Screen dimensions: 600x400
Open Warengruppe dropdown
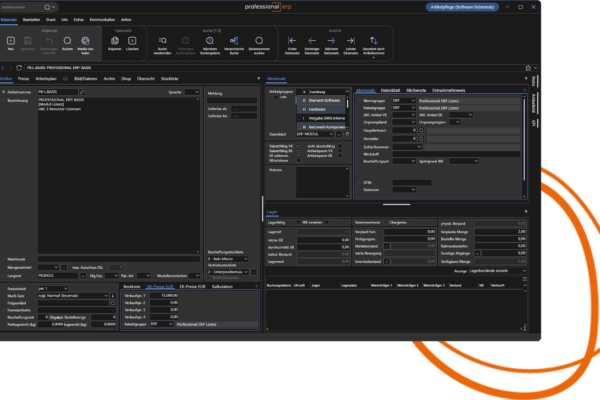tap(404, 101)
